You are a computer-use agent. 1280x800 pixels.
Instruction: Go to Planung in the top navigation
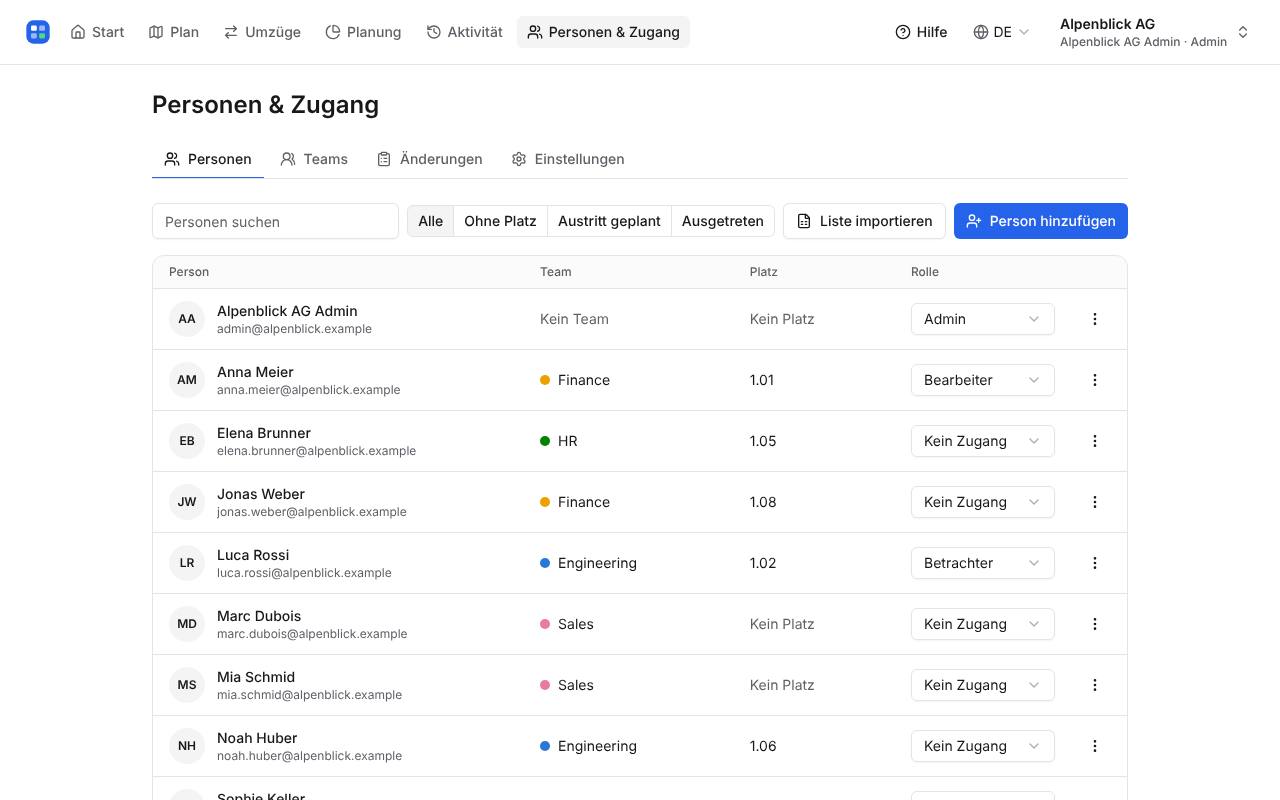point(363,32)
